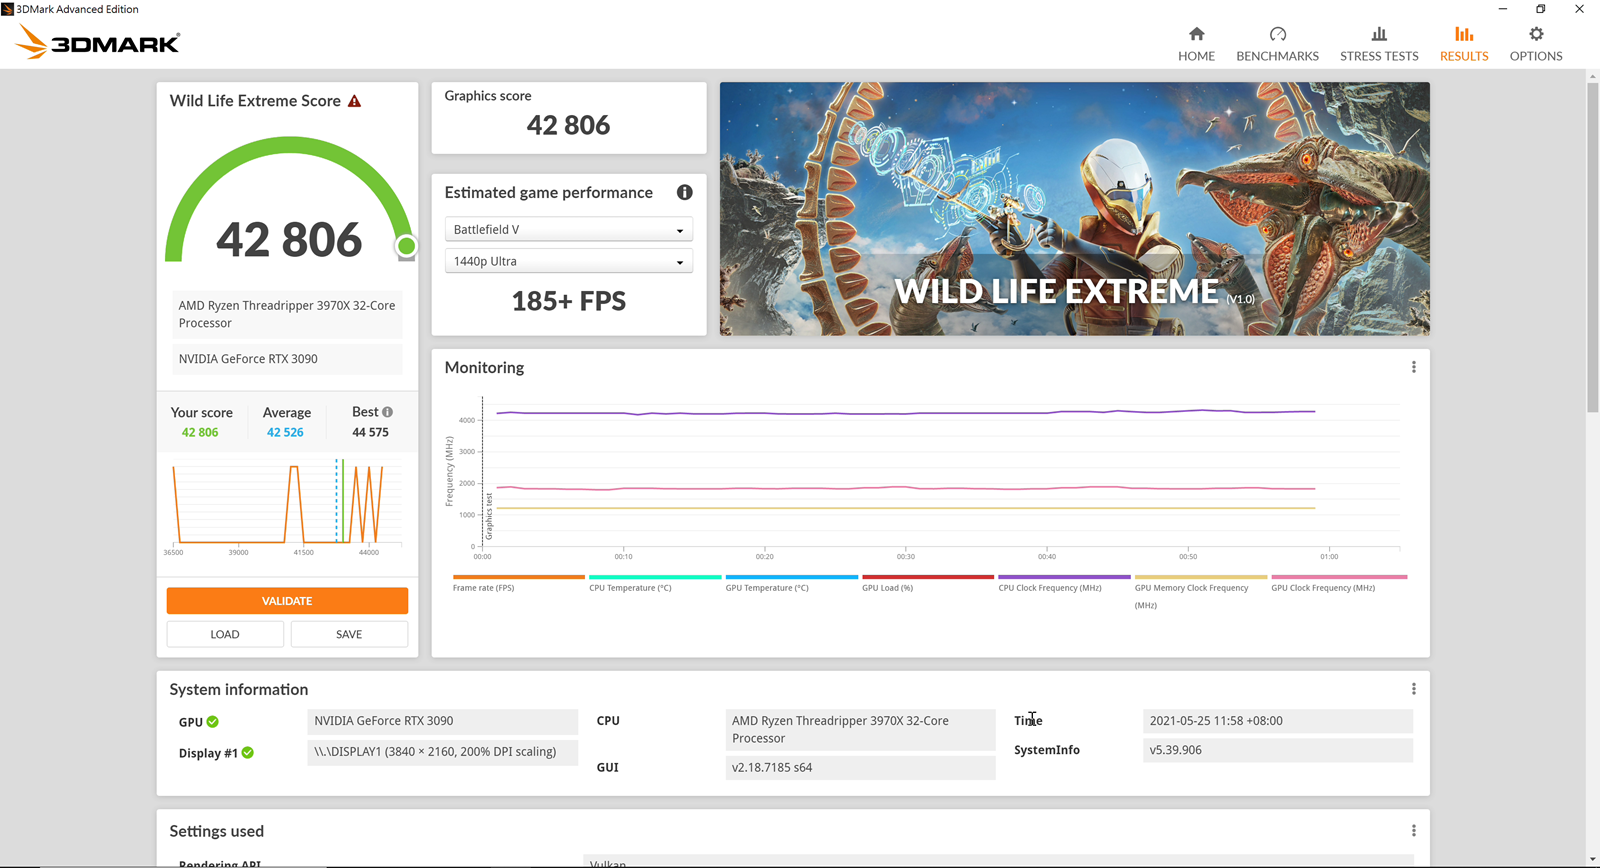Click the 3DMark logo

(98, 42)
